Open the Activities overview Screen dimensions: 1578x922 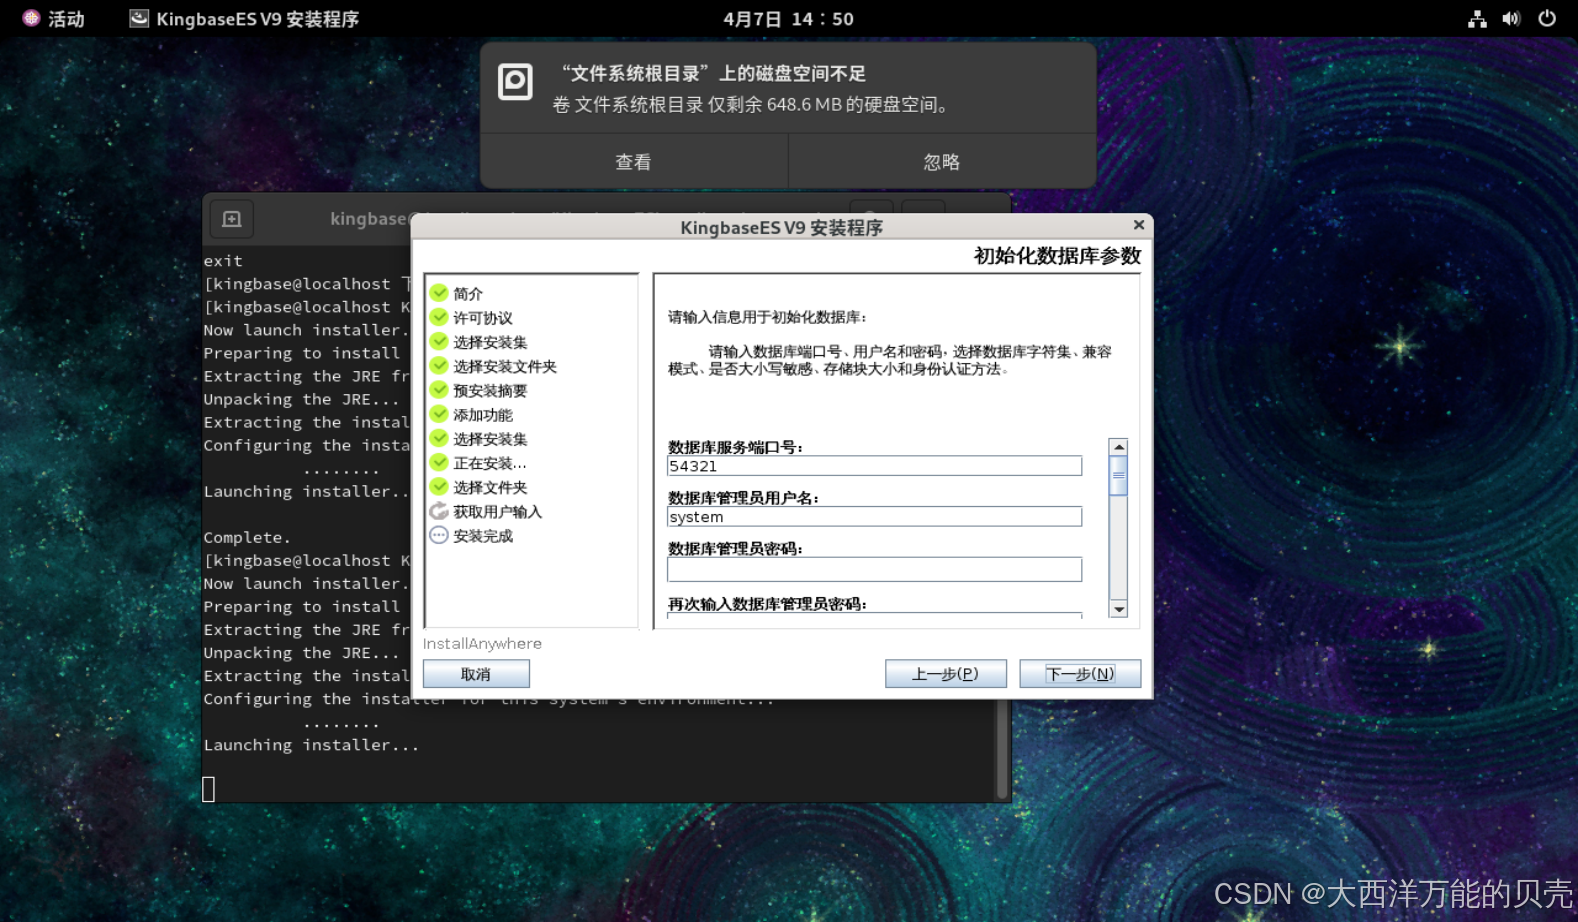point(53,18)
